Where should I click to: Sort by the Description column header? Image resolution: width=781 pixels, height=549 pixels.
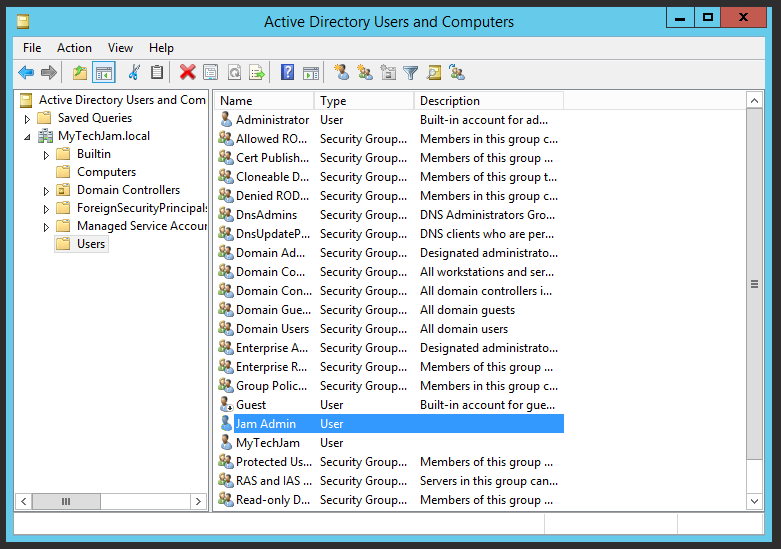489,101
